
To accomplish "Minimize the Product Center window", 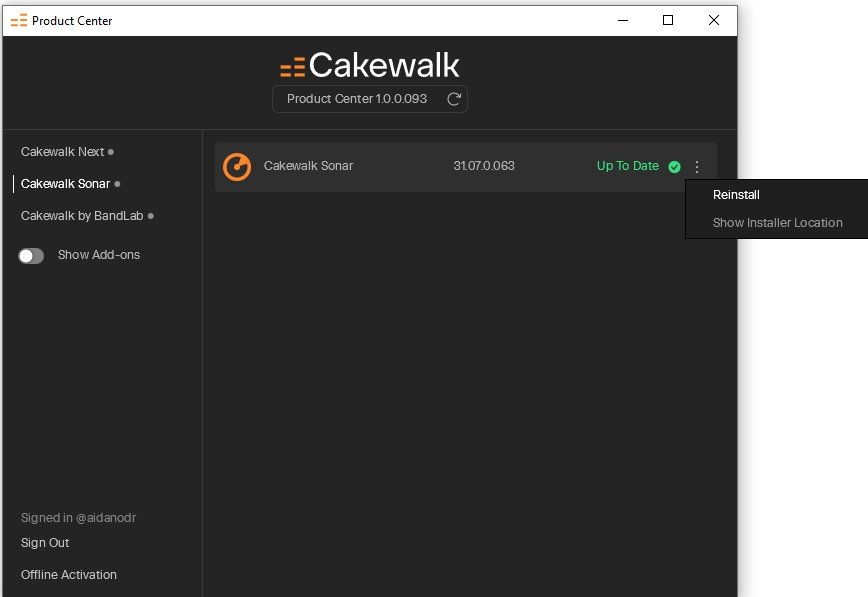I will click(623, 20).
